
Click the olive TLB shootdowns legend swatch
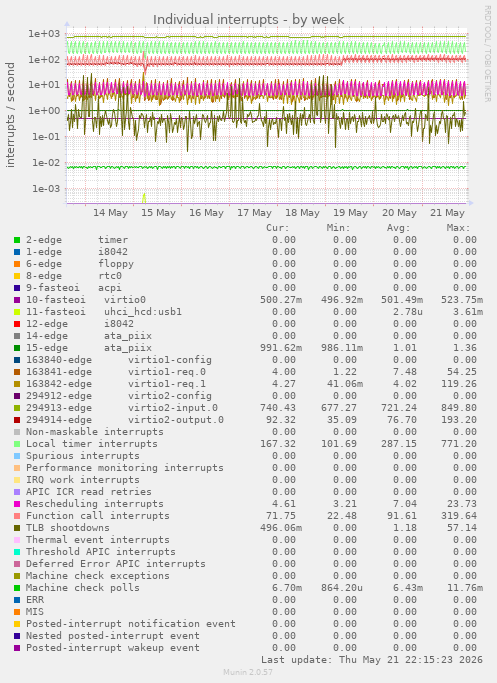click(x=17, y=528)
